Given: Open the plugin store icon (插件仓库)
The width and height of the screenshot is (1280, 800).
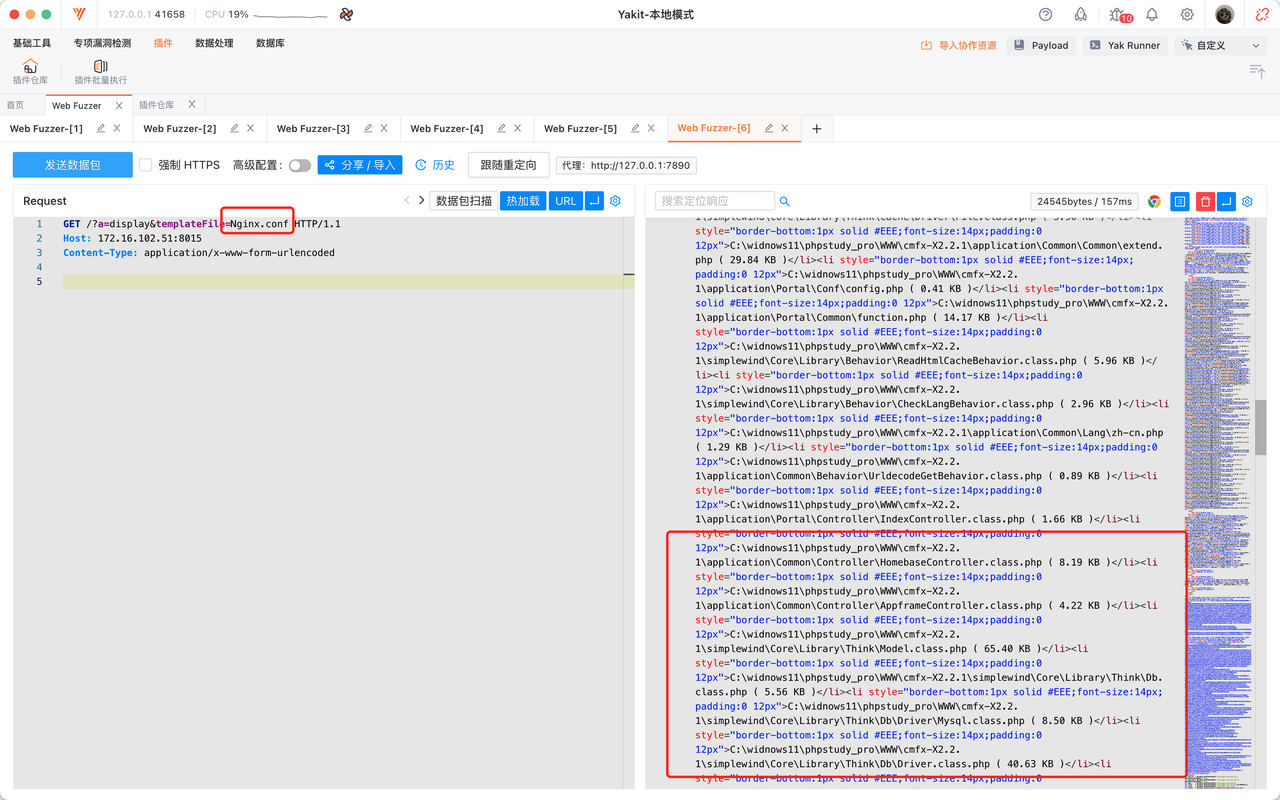Looking at the screenshot, I should click(30, 72).
